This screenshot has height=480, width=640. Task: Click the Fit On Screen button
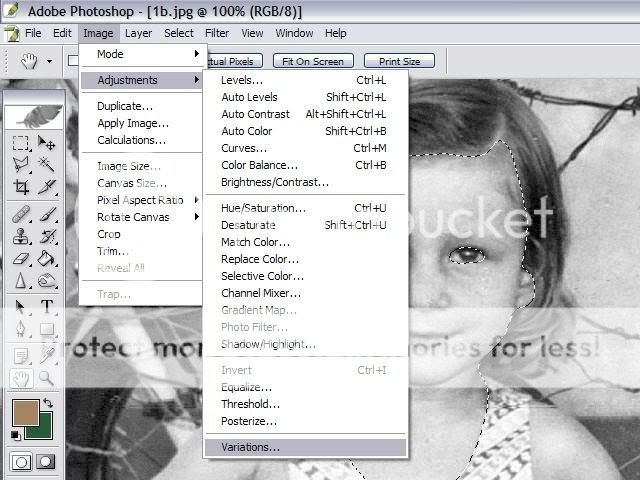coord(313,61)
